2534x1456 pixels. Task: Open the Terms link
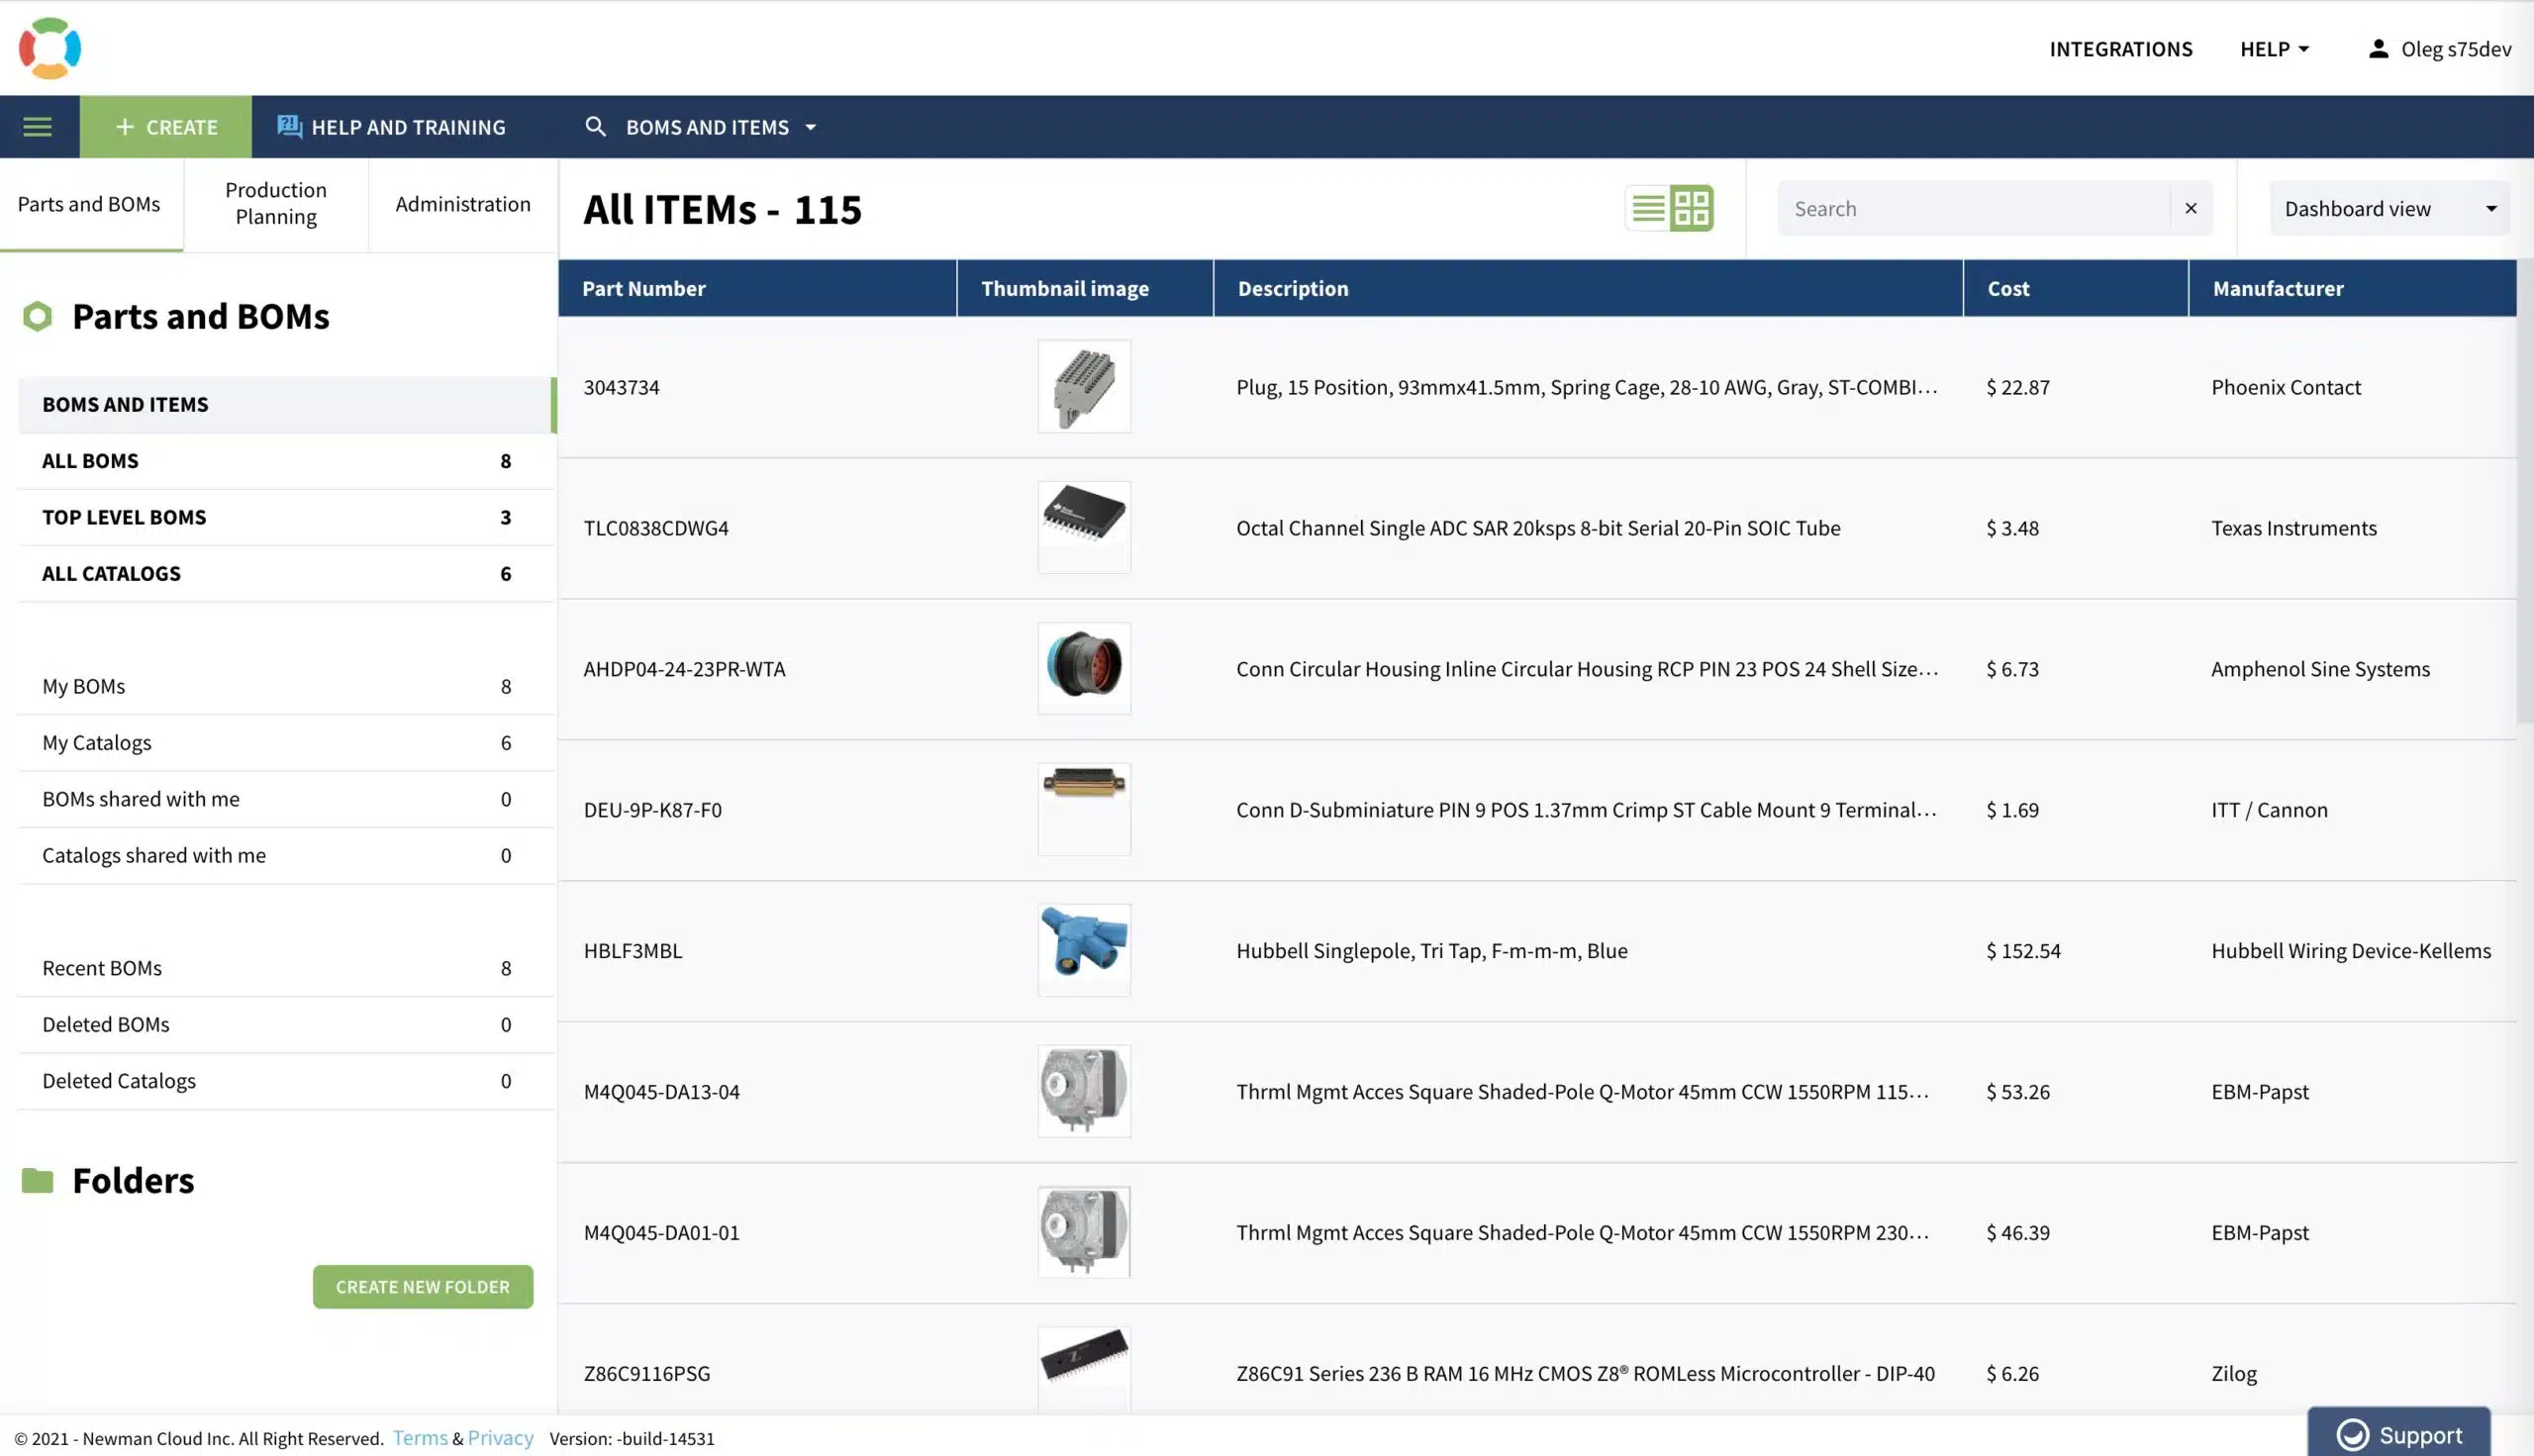pos(420,1438)
